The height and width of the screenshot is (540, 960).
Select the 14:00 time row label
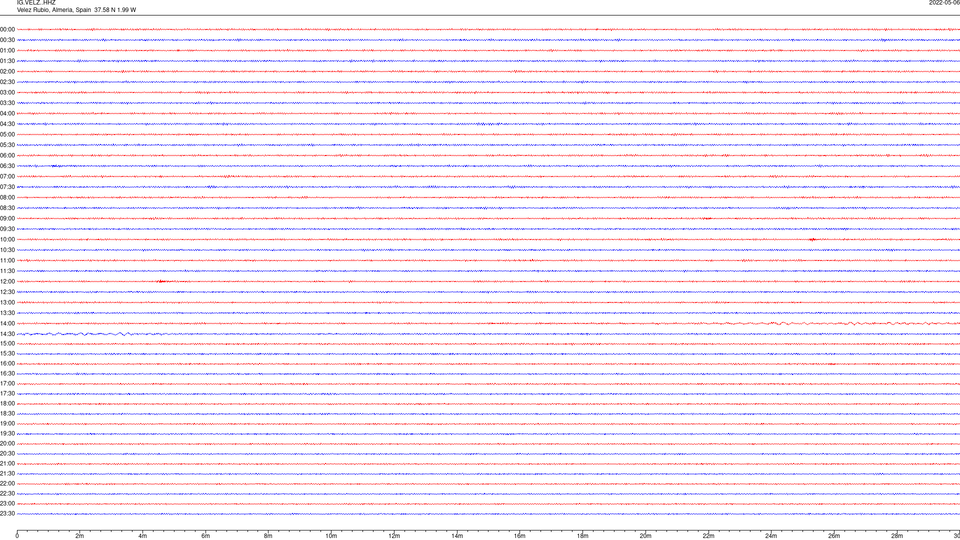point(7,323)
